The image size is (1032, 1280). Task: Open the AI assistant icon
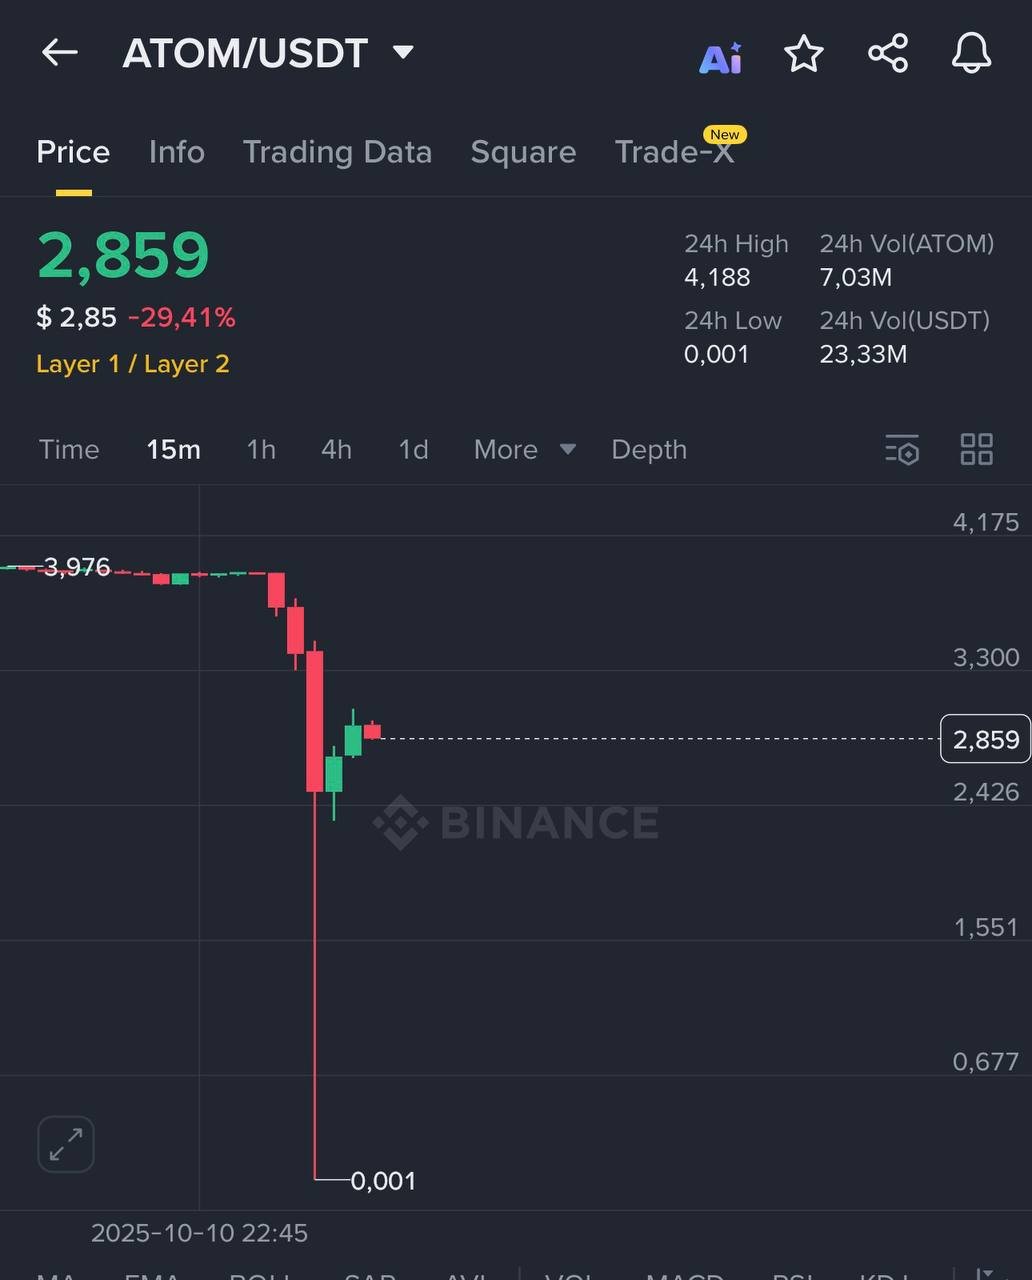pos(720,57)
